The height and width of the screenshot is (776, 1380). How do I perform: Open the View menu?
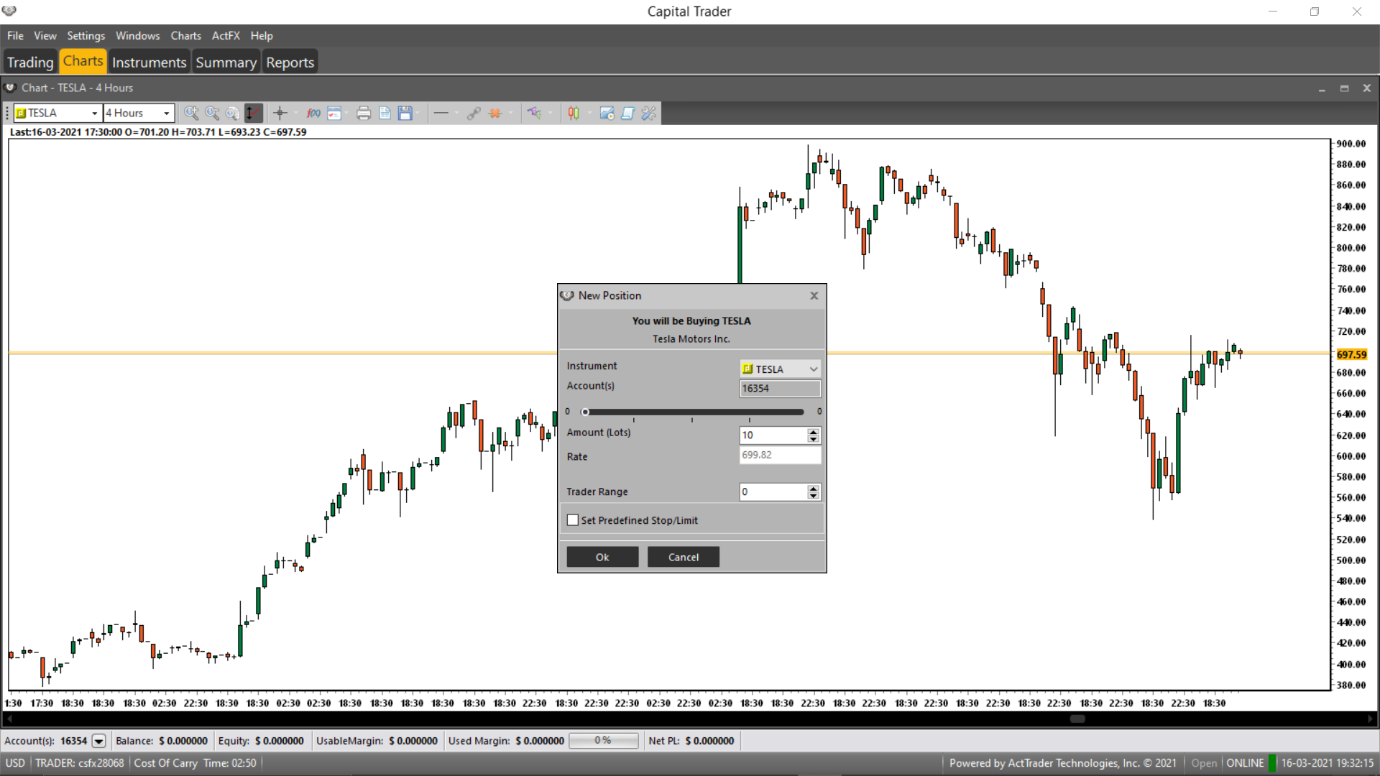(45, 36)
